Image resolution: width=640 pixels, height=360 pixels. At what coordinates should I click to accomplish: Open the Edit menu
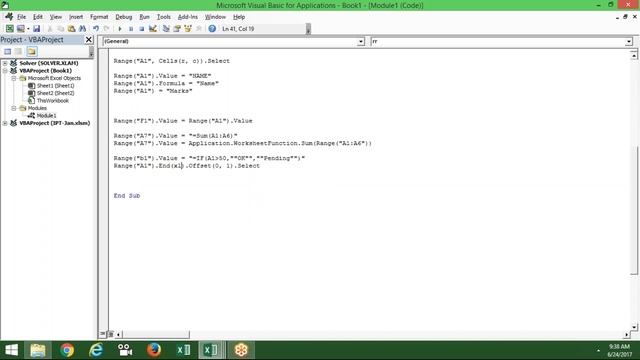pos(38,17)
